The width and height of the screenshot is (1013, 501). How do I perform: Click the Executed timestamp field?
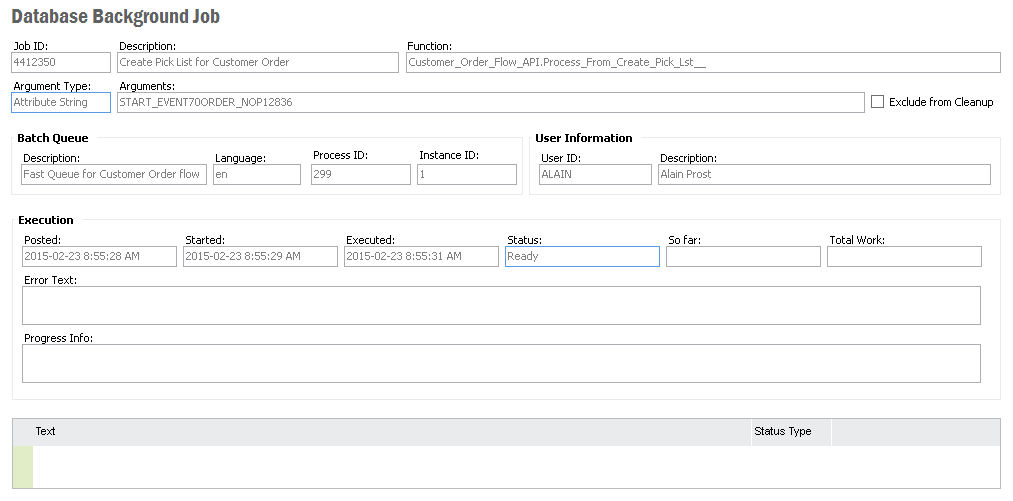(x=421, y=257)
